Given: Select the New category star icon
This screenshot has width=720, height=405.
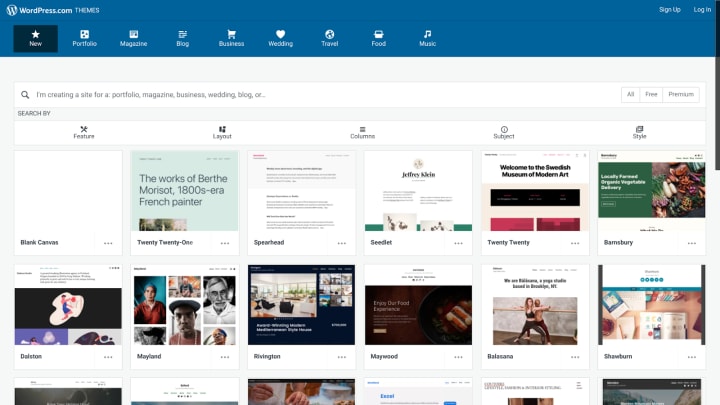Looking at the screenshot, I should click(35, 34).
